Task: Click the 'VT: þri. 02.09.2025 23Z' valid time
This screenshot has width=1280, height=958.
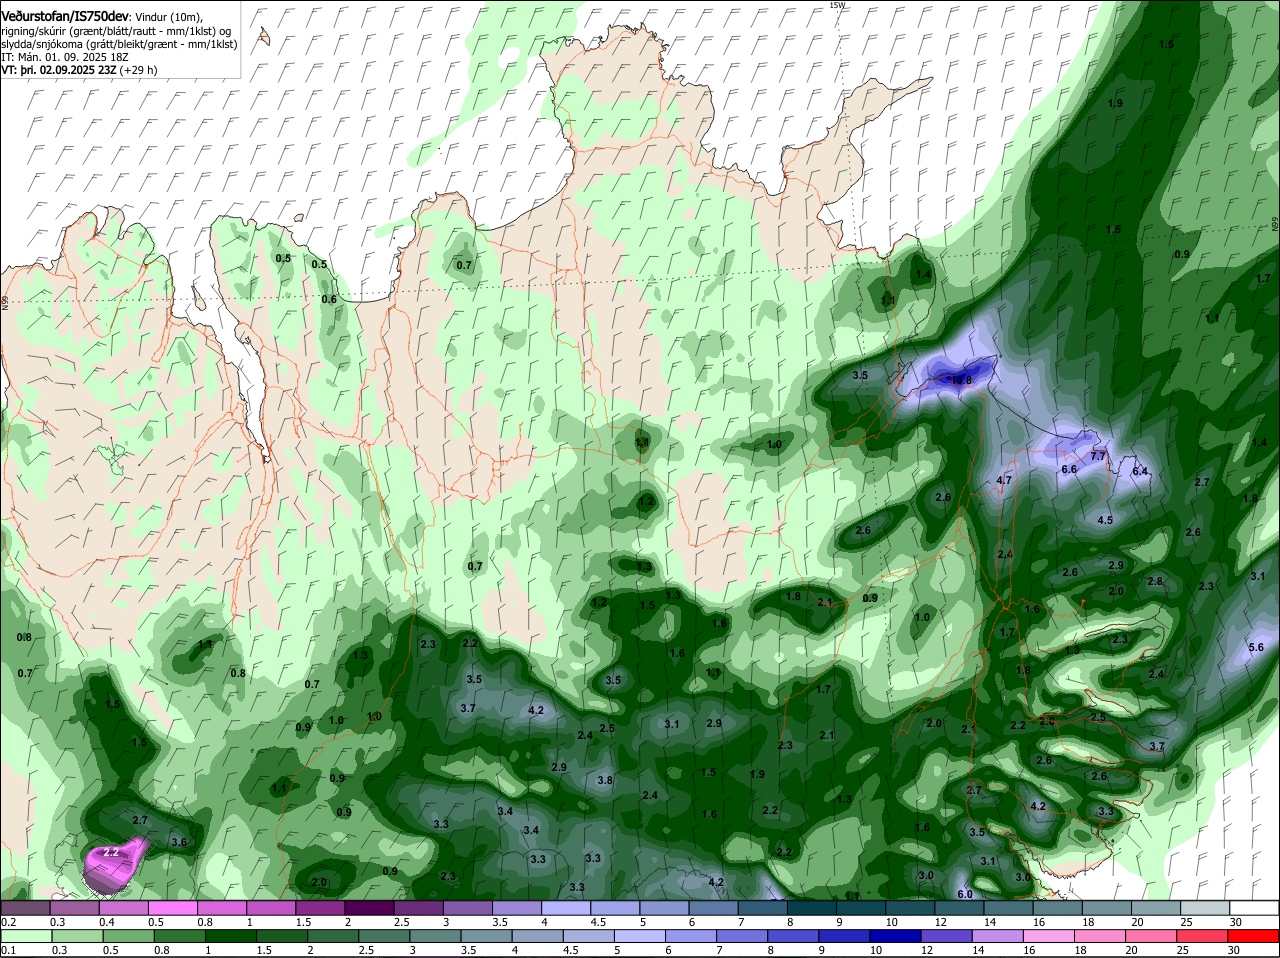Action: (x=58, y=70)
